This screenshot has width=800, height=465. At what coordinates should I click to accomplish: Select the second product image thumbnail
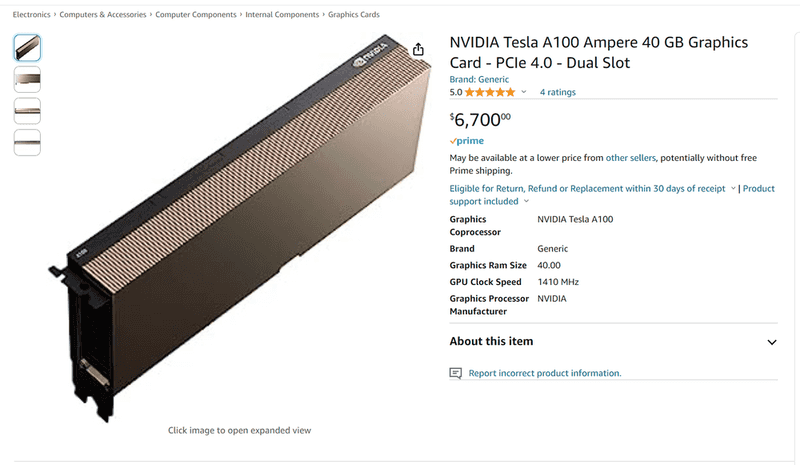click(x=27, y=79)
